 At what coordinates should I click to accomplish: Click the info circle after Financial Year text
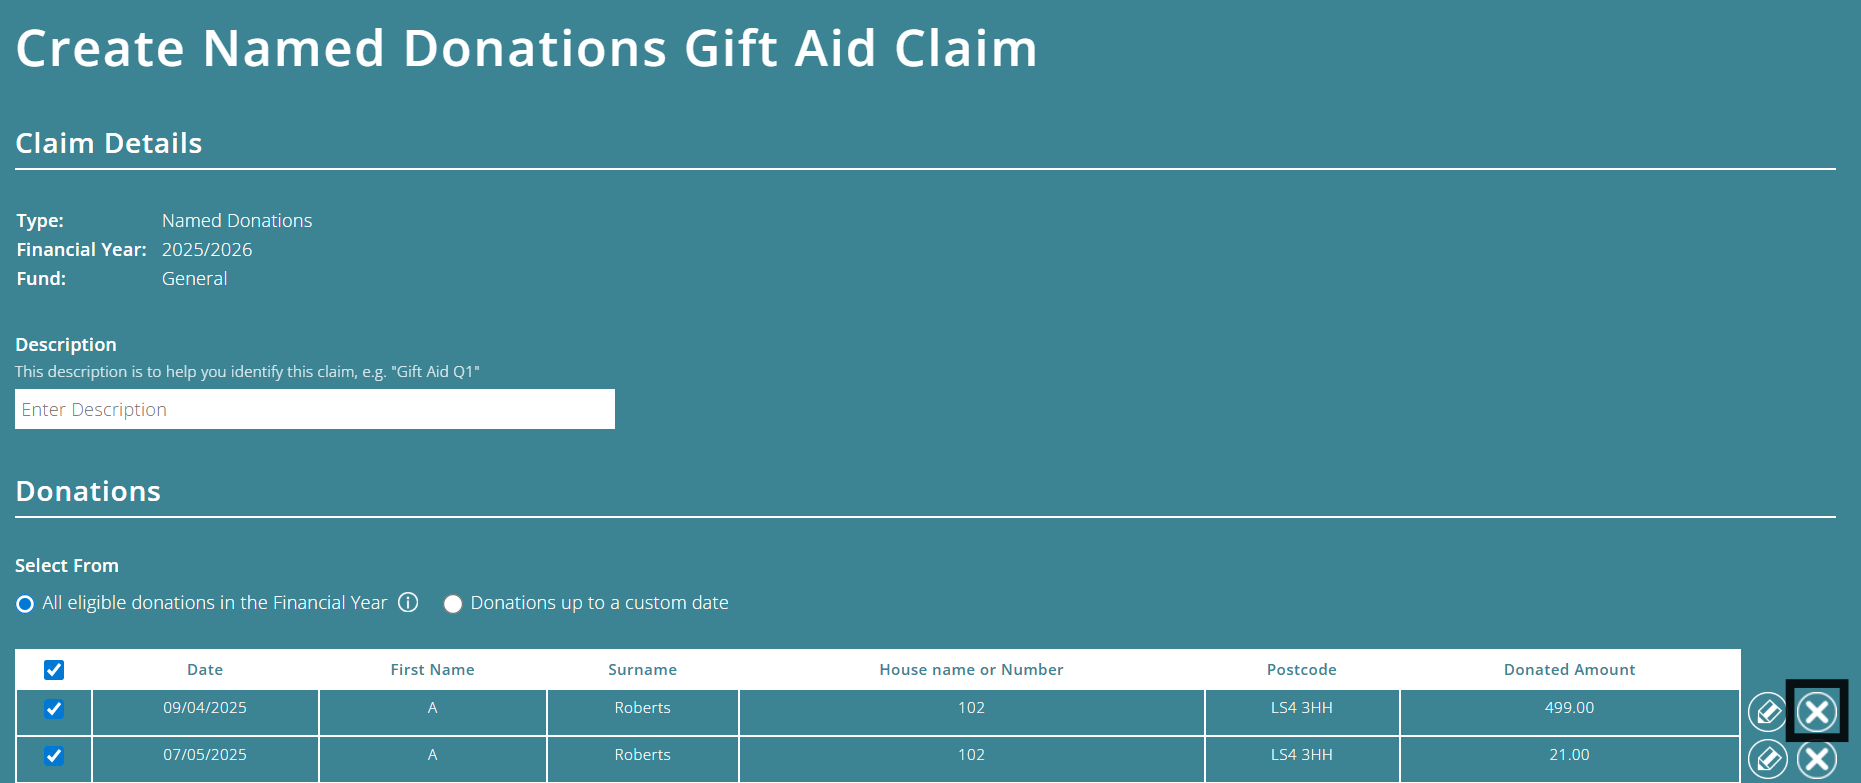tap(408, 603)
